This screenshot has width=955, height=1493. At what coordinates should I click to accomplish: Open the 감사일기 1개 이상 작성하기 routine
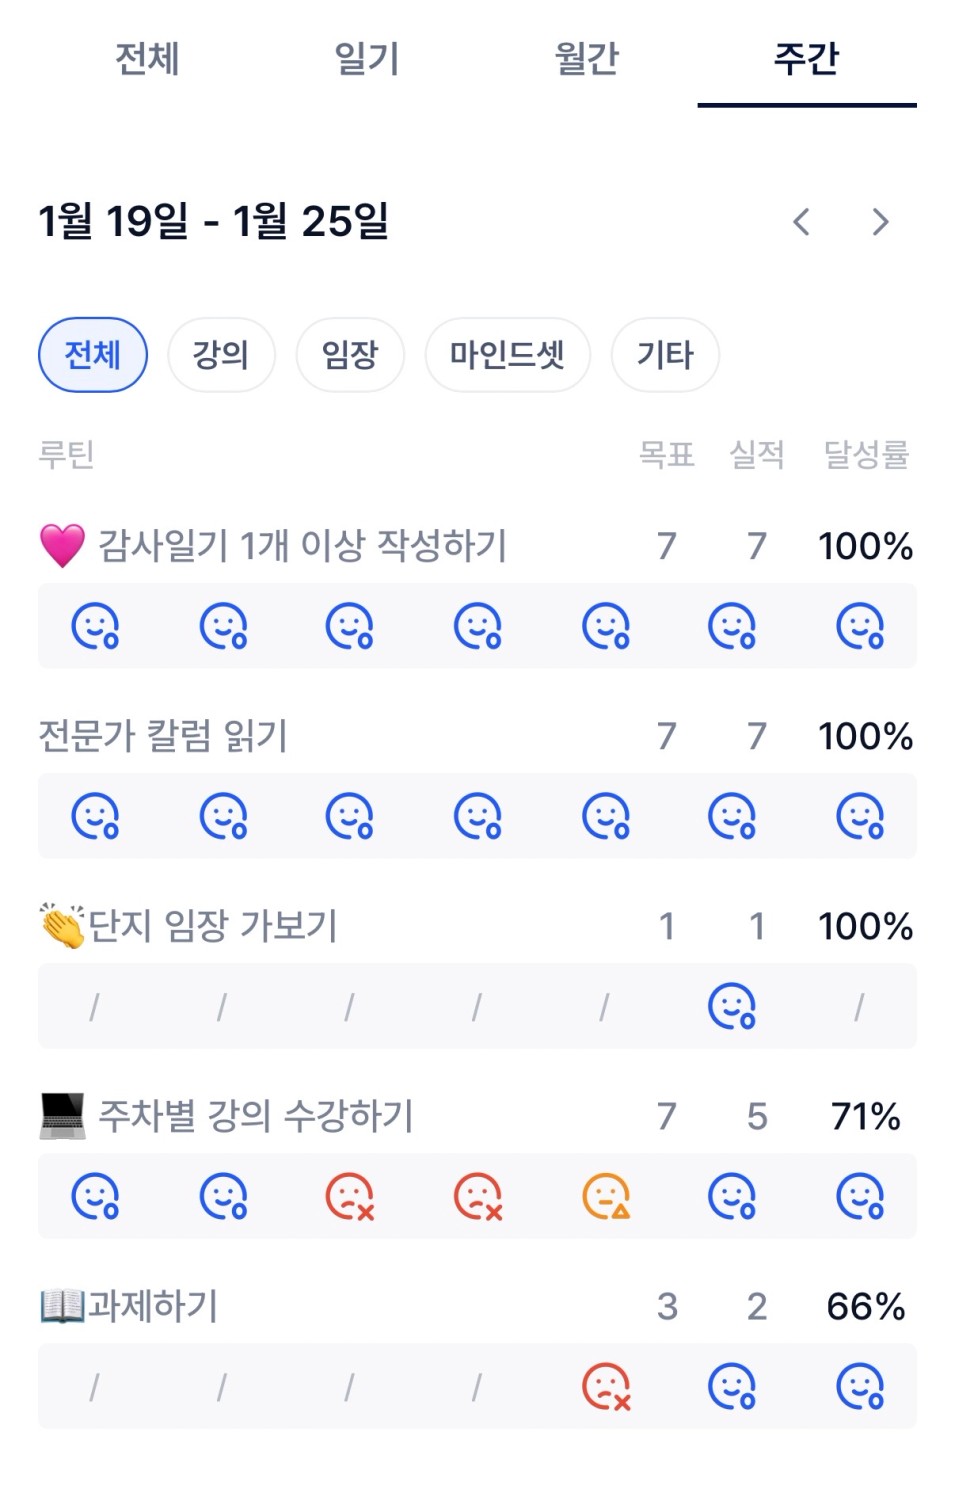pos(302,546)
